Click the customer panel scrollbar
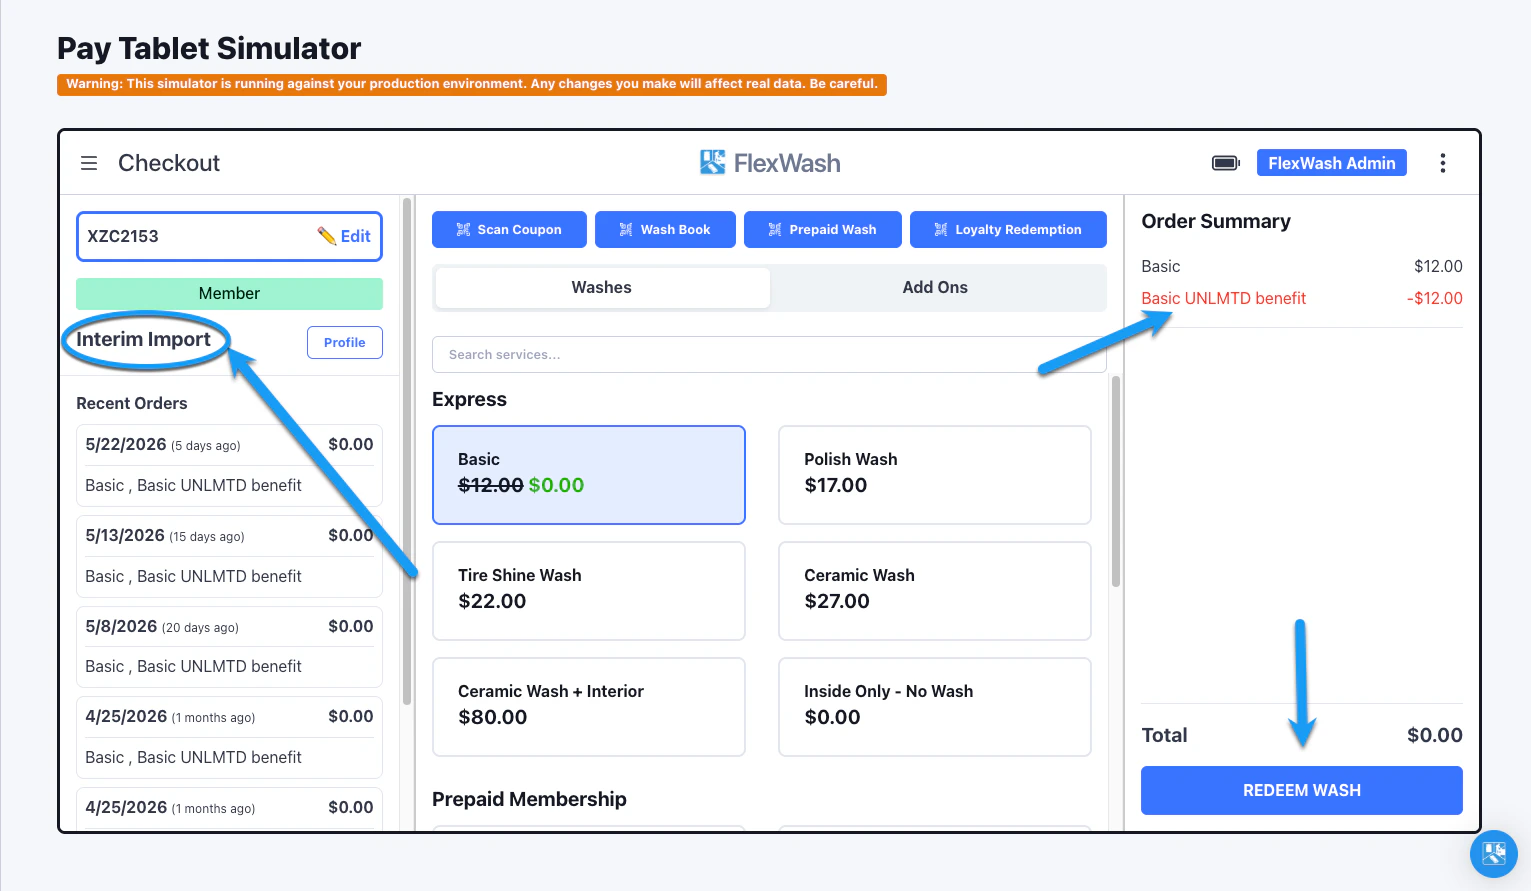The width and height of the screenshot is (1531, 891). (407, 452)
